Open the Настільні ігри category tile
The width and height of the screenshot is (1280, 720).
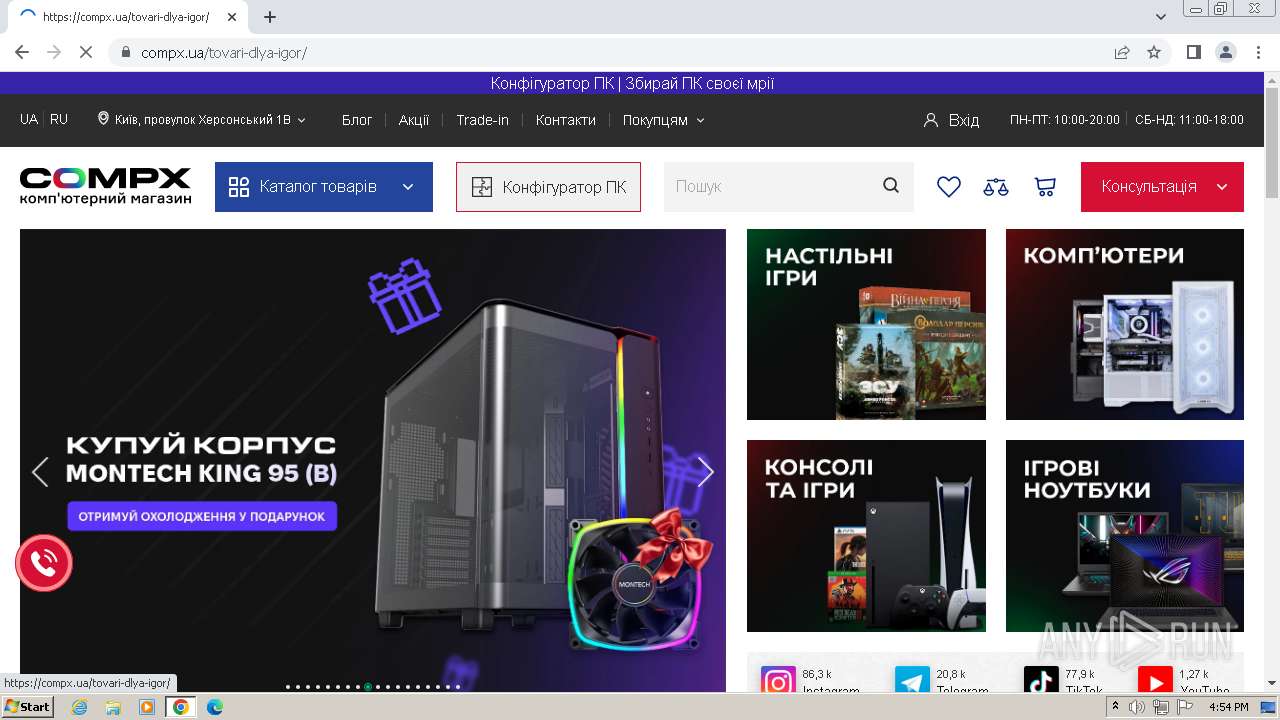866,324
